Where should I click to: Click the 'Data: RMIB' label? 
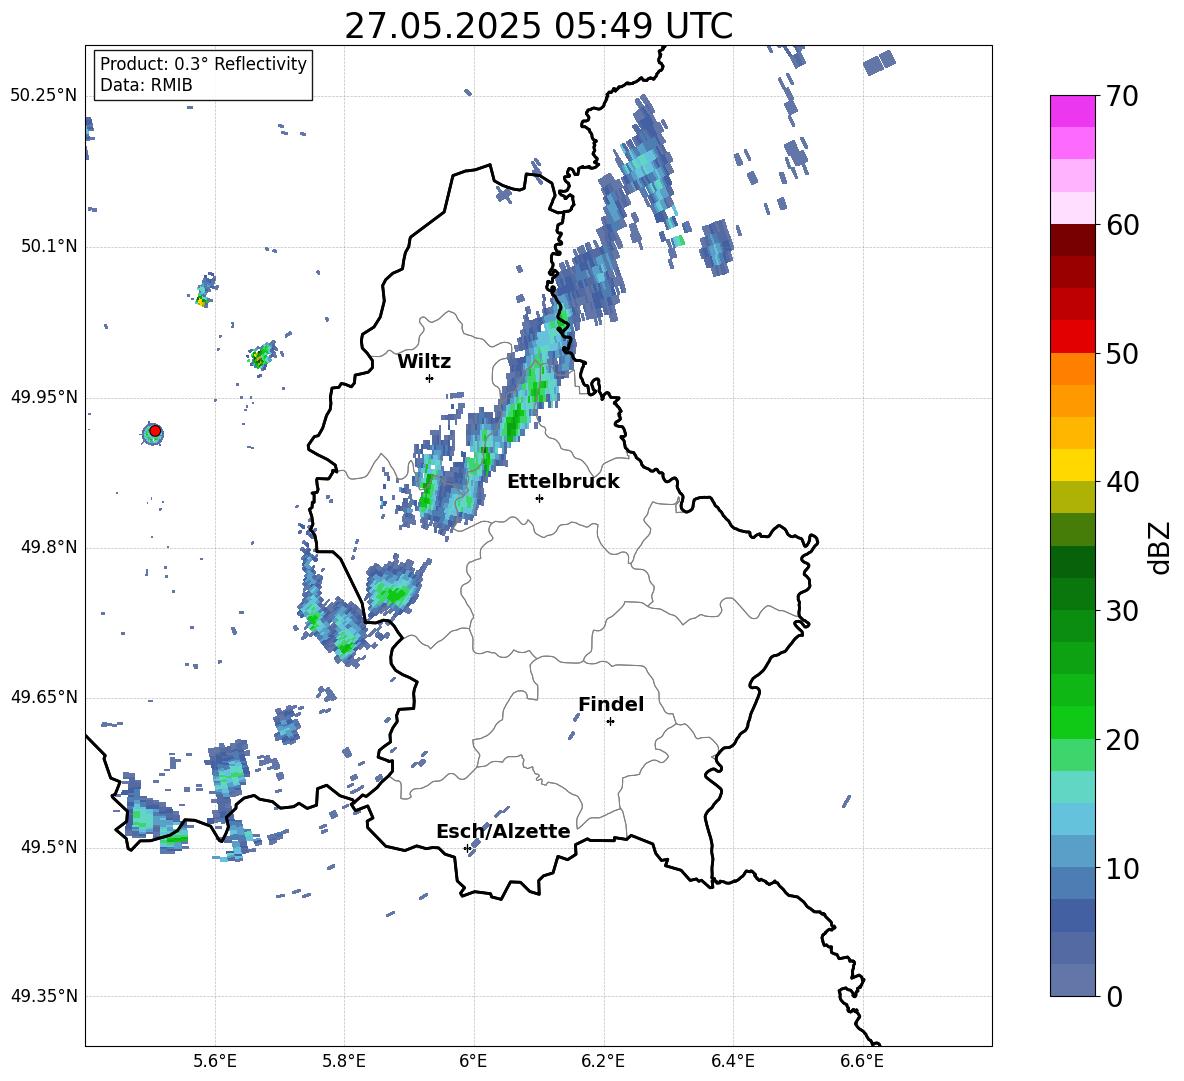pyautogui.click(x=146, y=85)
